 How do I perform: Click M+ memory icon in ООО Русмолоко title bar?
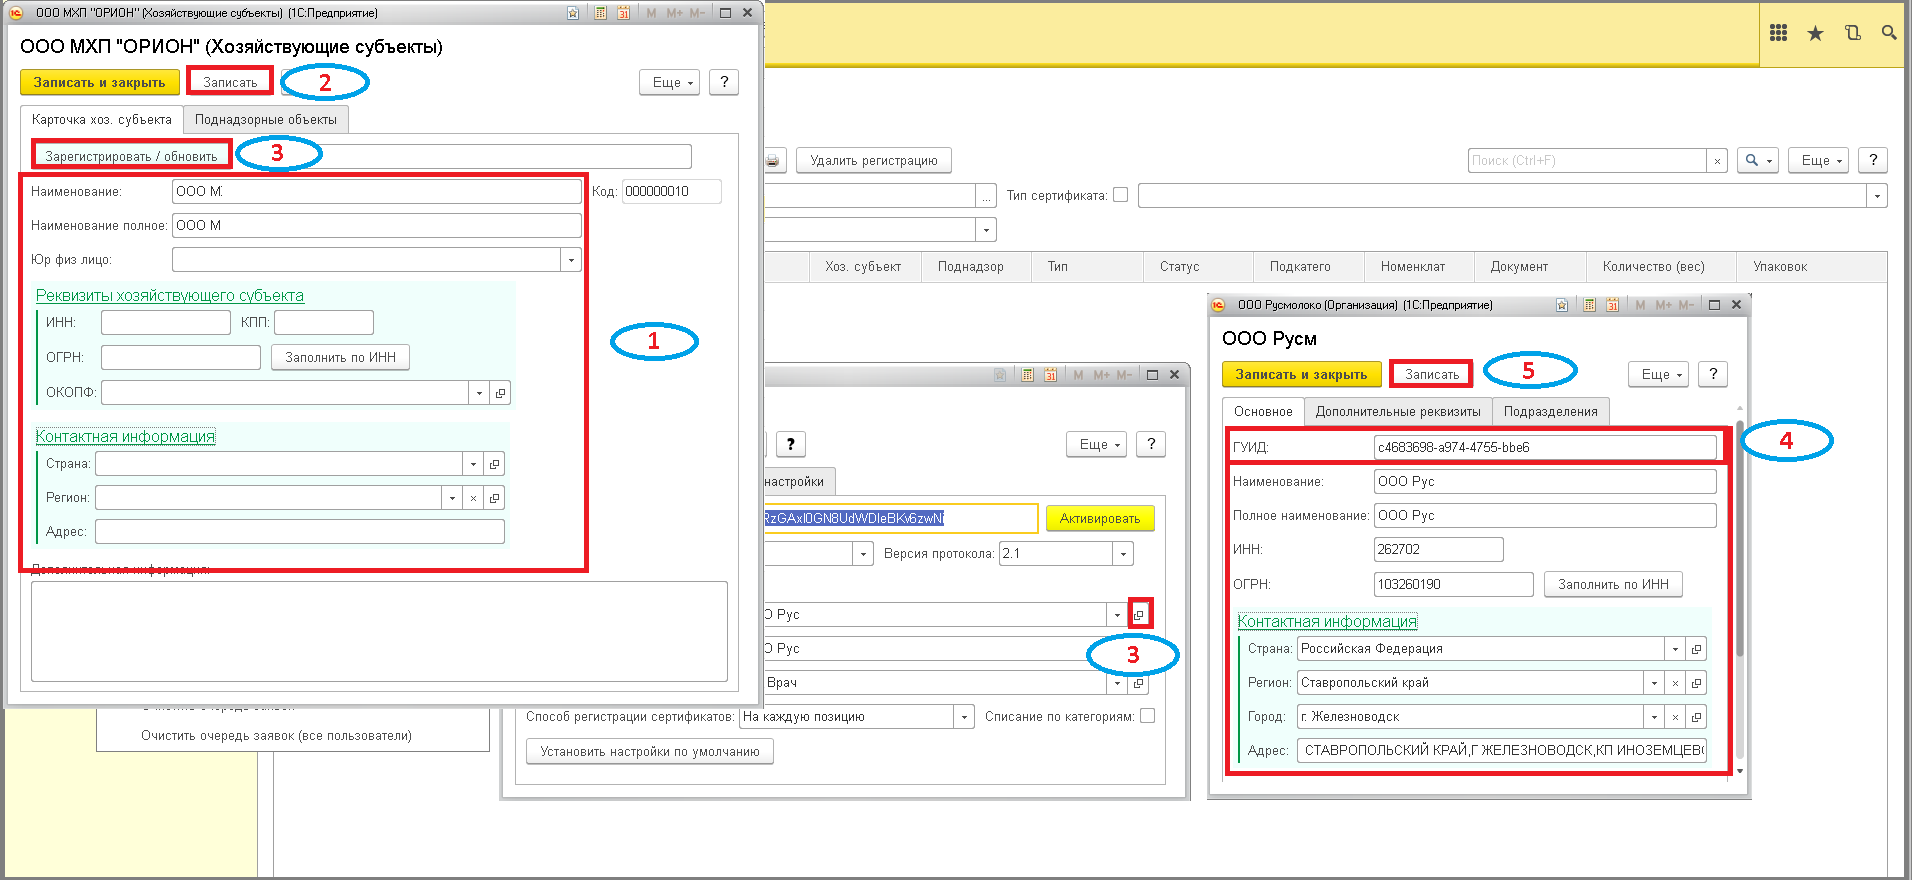1664,305
